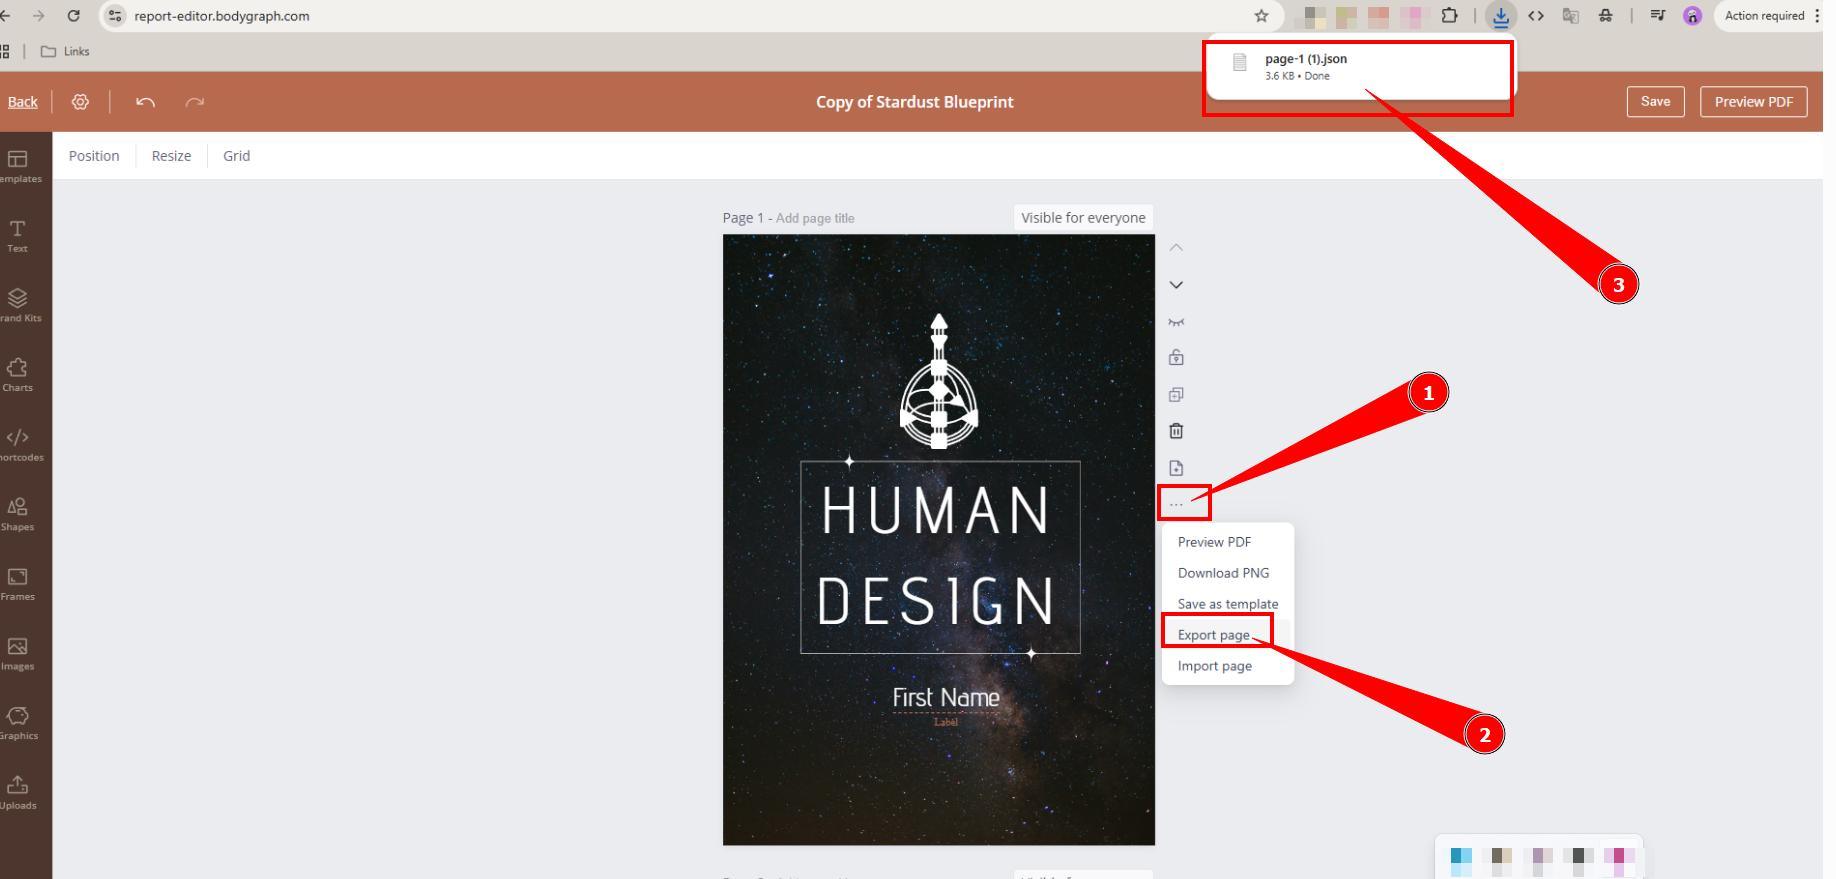The width and height of the screenshot is (1836, 879).
Task: Click the undo arrow icon
Action: [145, 102]
